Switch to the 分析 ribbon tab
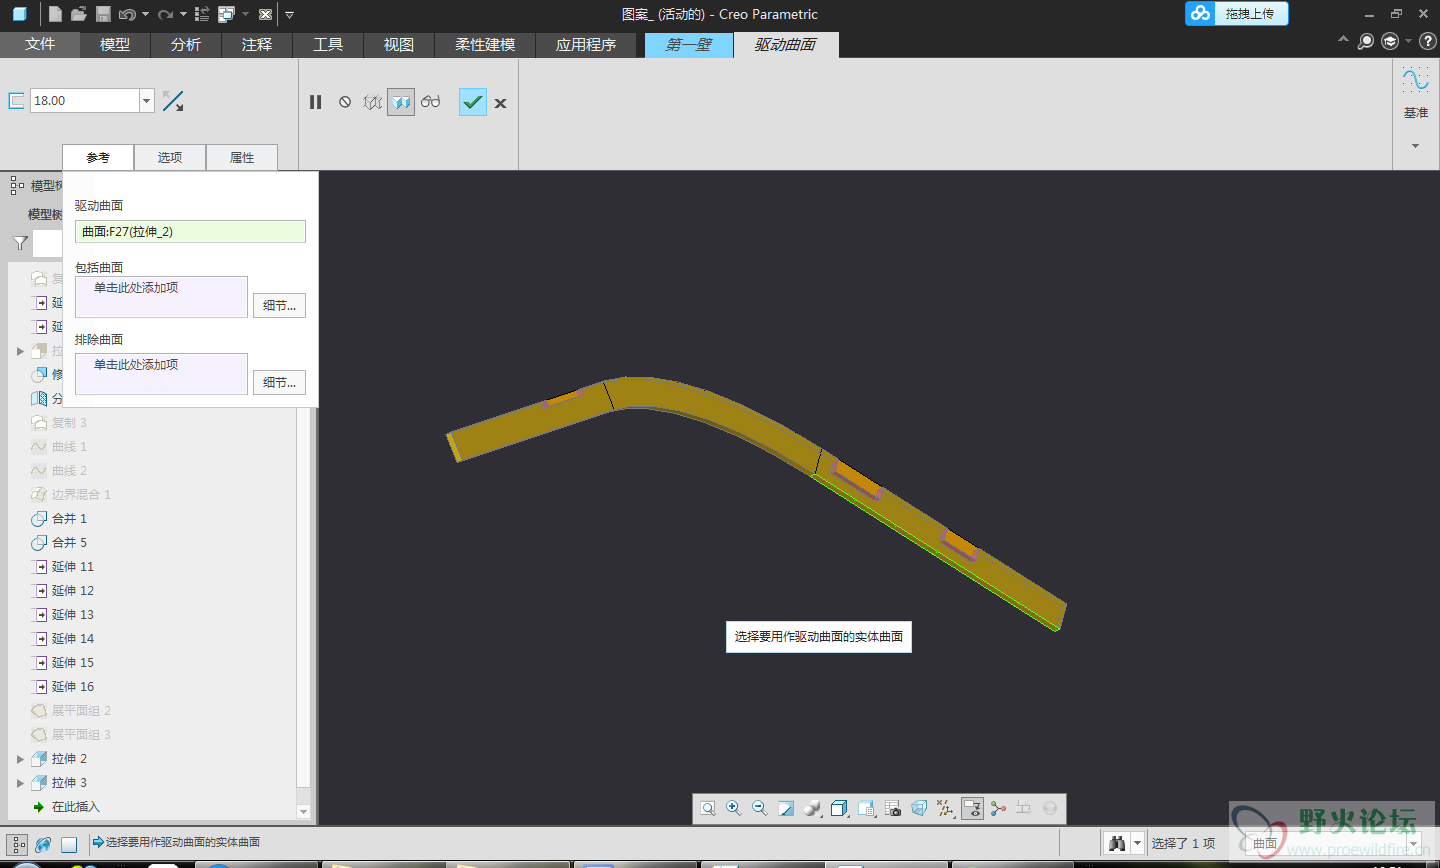This screenshot has height=868, width=1440. pos(186,45)
